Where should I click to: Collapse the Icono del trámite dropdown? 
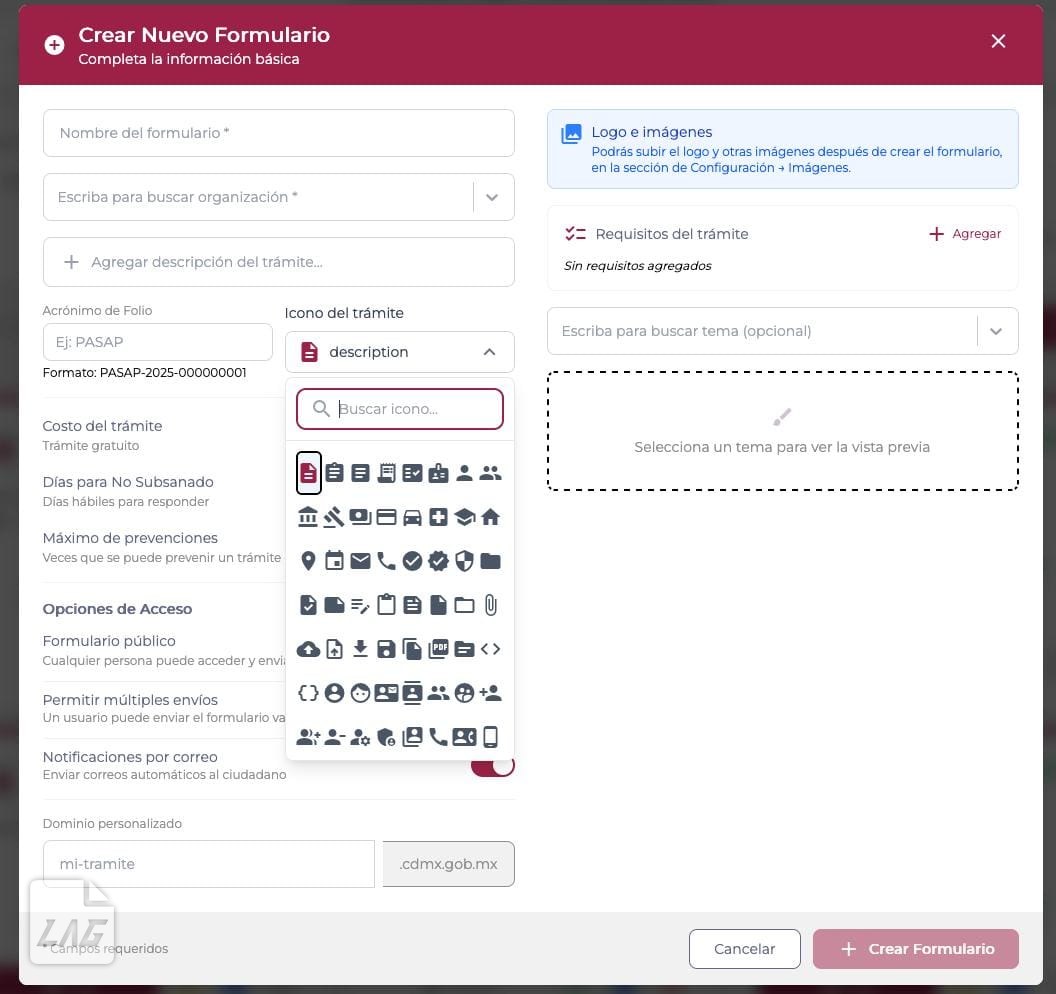490,352
